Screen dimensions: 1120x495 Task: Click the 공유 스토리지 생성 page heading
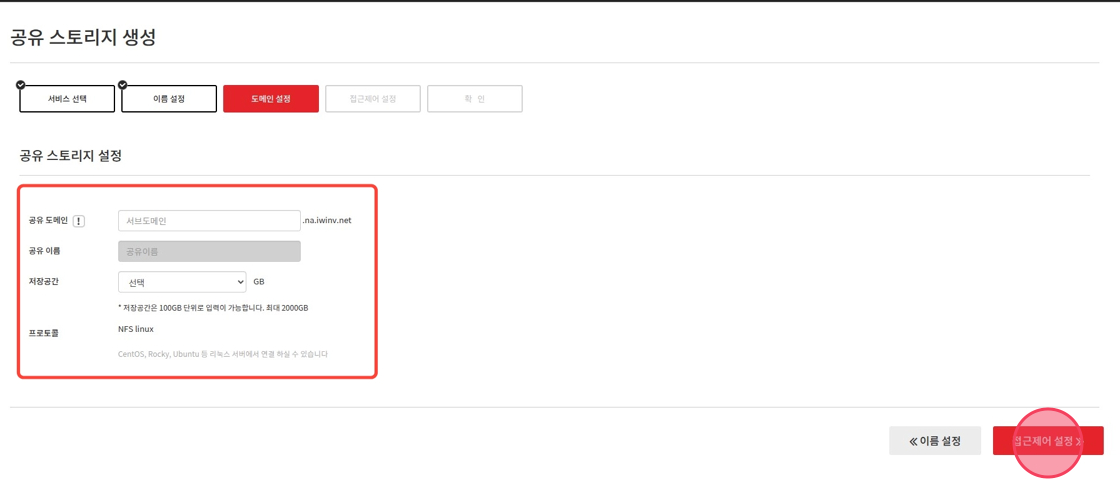coord(83,37)
